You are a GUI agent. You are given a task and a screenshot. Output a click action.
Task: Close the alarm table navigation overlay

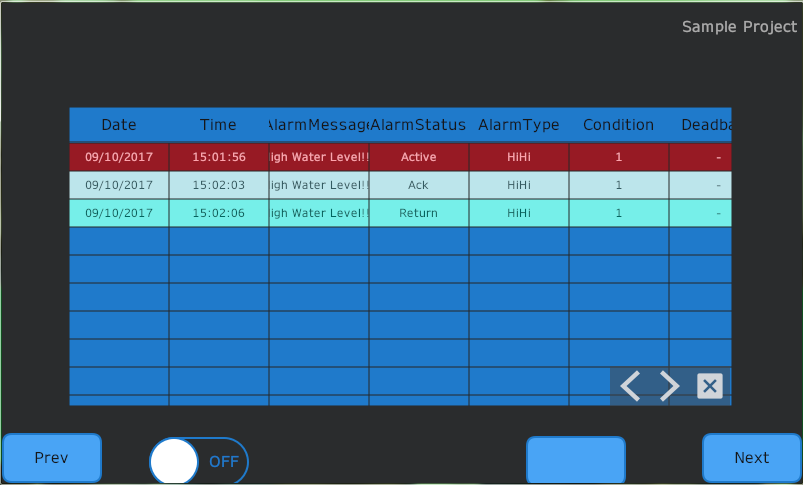pyautogui.click(x=709, y=386)
